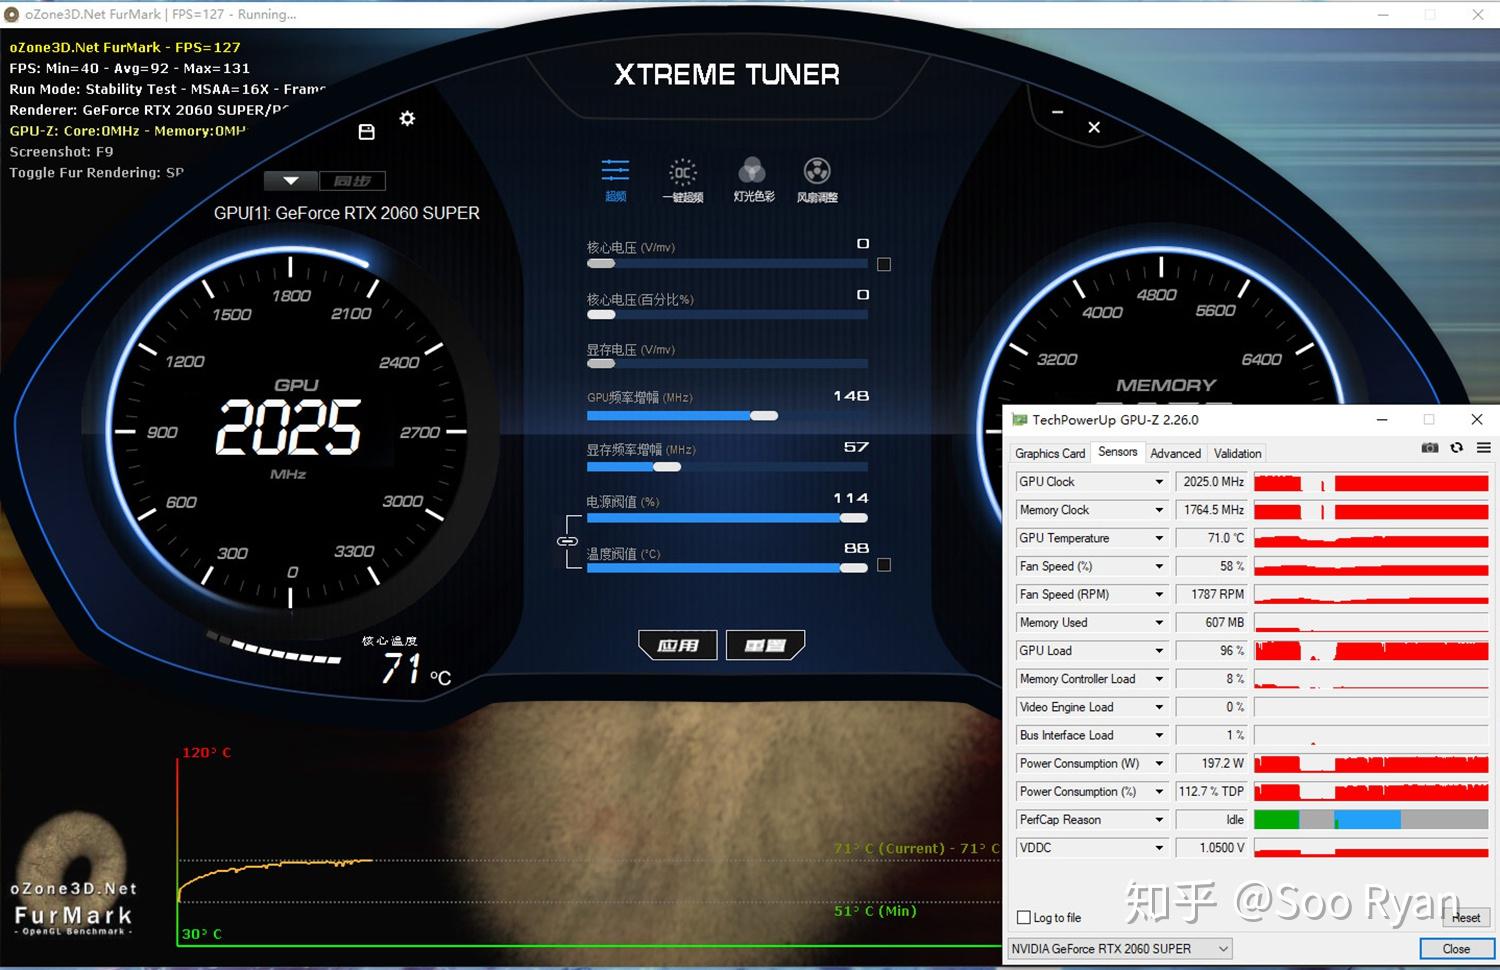The width and height of the screenshot is (1500, 970).
Task: Click the Fan Speed value 1787 RPM
Action: (1211, 594)
